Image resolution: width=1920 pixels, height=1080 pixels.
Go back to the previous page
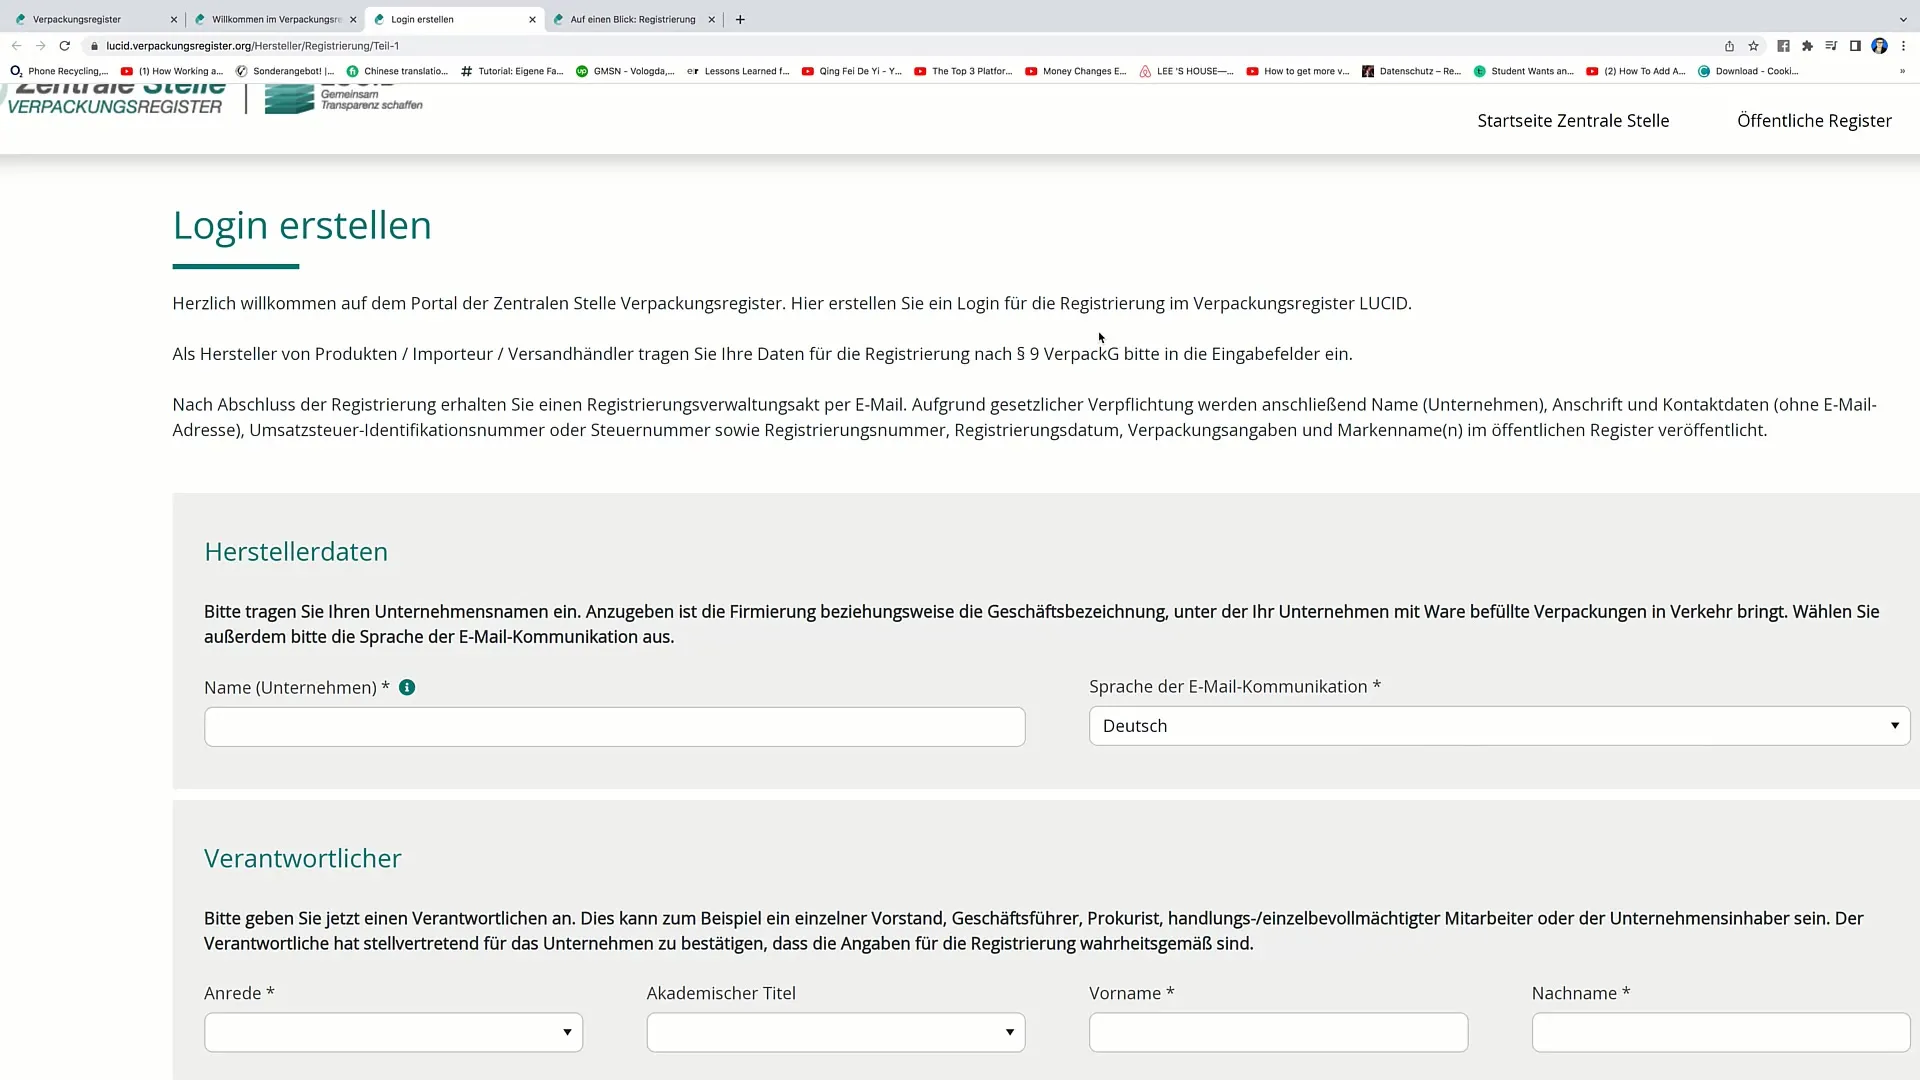point(16,46)
